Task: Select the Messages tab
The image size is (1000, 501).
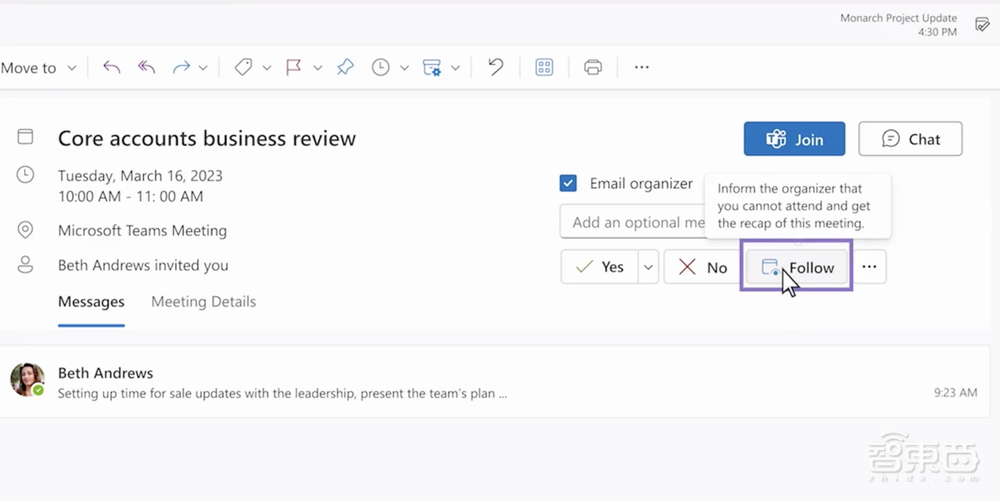Action: coord(91,301)
